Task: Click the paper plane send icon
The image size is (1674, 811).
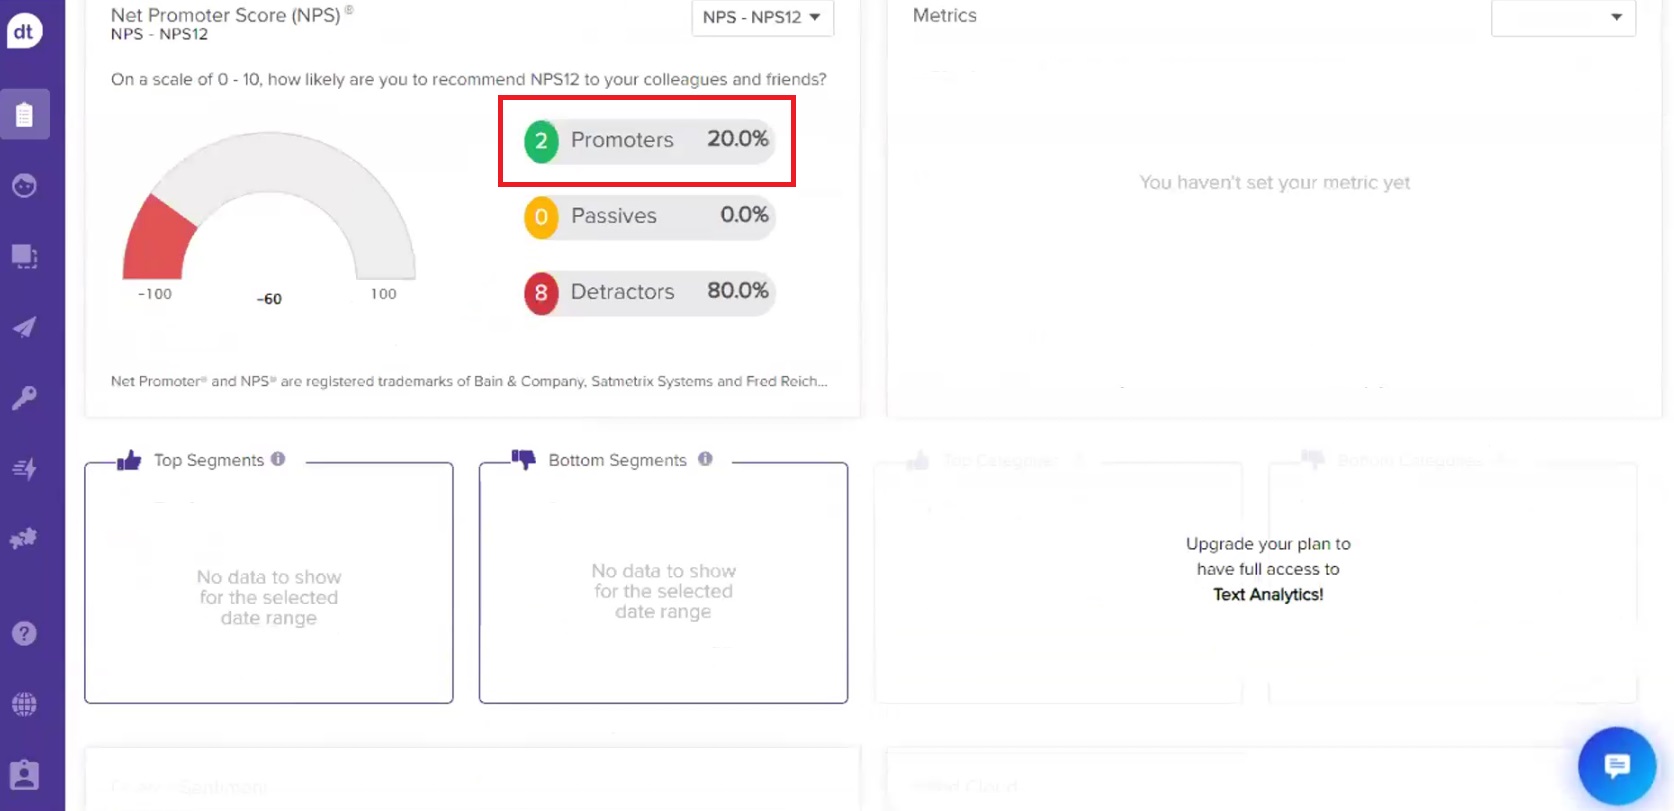Action: coord(25,328)
